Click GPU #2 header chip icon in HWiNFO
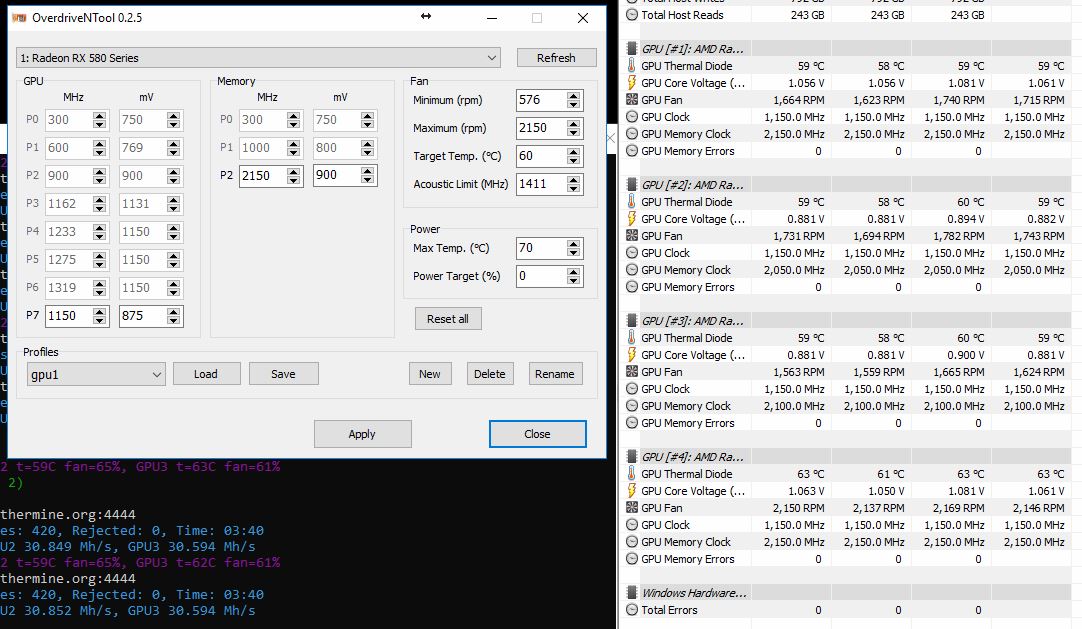Screen dimensions: 1082x629 [x=631, y=185]
